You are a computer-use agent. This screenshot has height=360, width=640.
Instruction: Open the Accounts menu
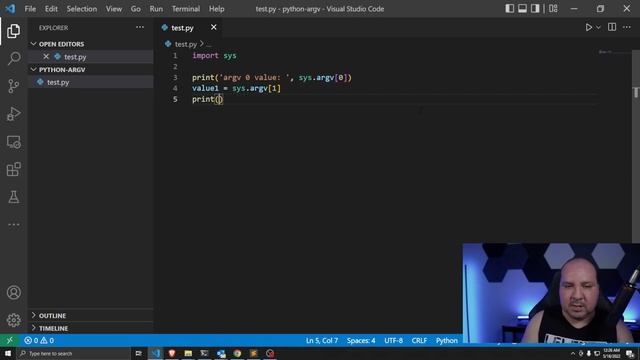tap(13, 292)
